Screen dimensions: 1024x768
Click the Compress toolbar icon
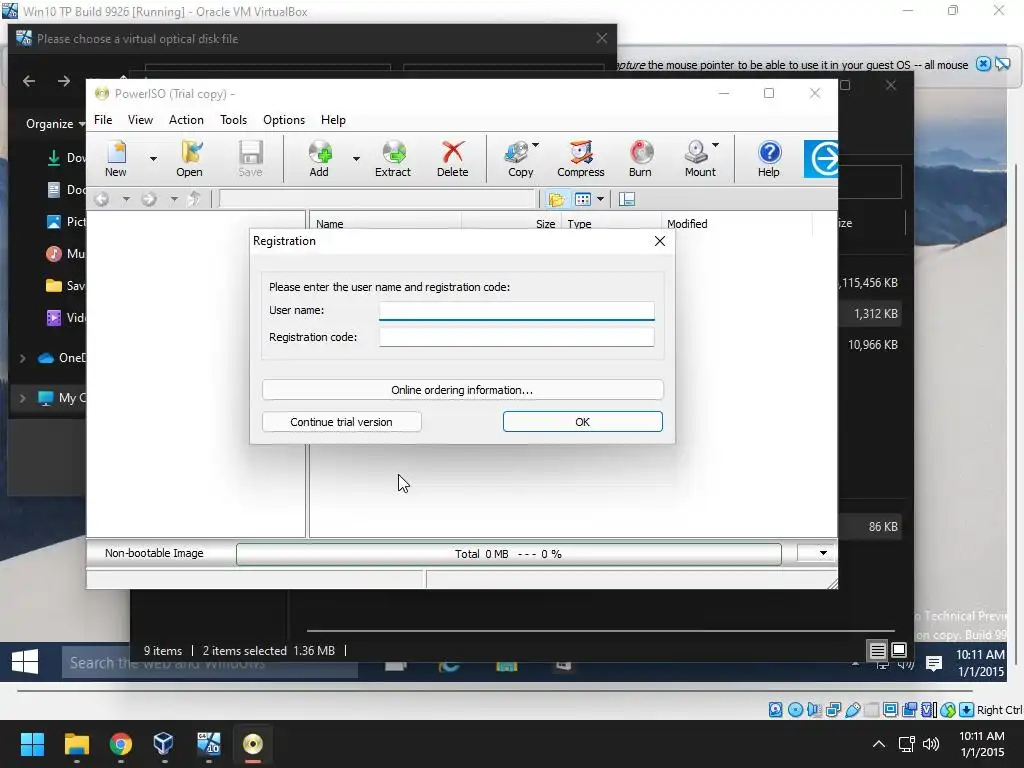pos(581,159)
